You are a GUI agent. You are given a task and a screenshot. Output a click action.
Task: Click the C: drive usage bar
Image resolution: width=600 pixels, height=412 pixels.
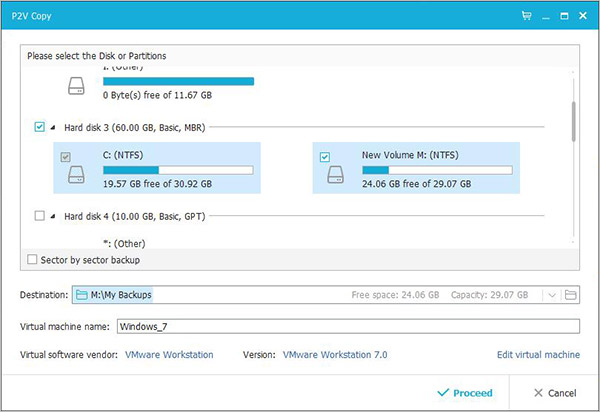(x=178, y=170)
